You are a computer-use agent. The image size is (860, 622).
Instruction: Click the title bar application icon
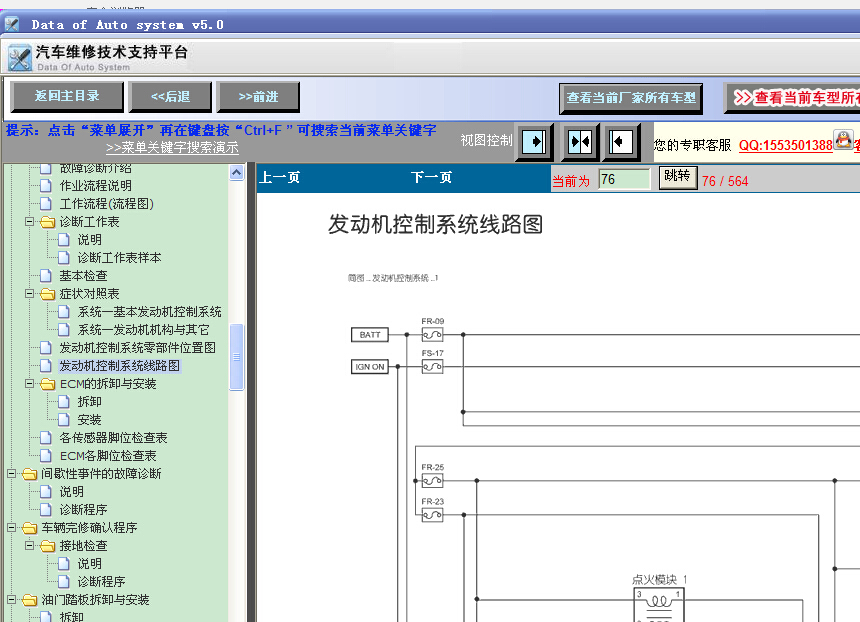[x=12, y=24]
